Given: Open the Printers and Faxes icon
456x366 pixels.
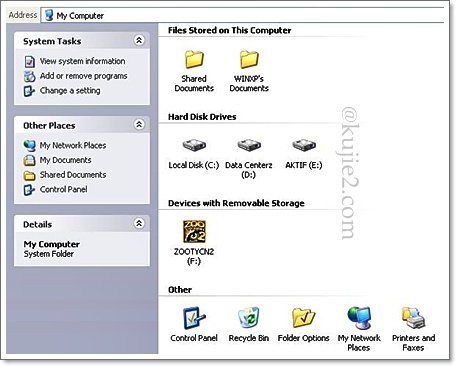Looking at the screenshot, I should [413, 318].
